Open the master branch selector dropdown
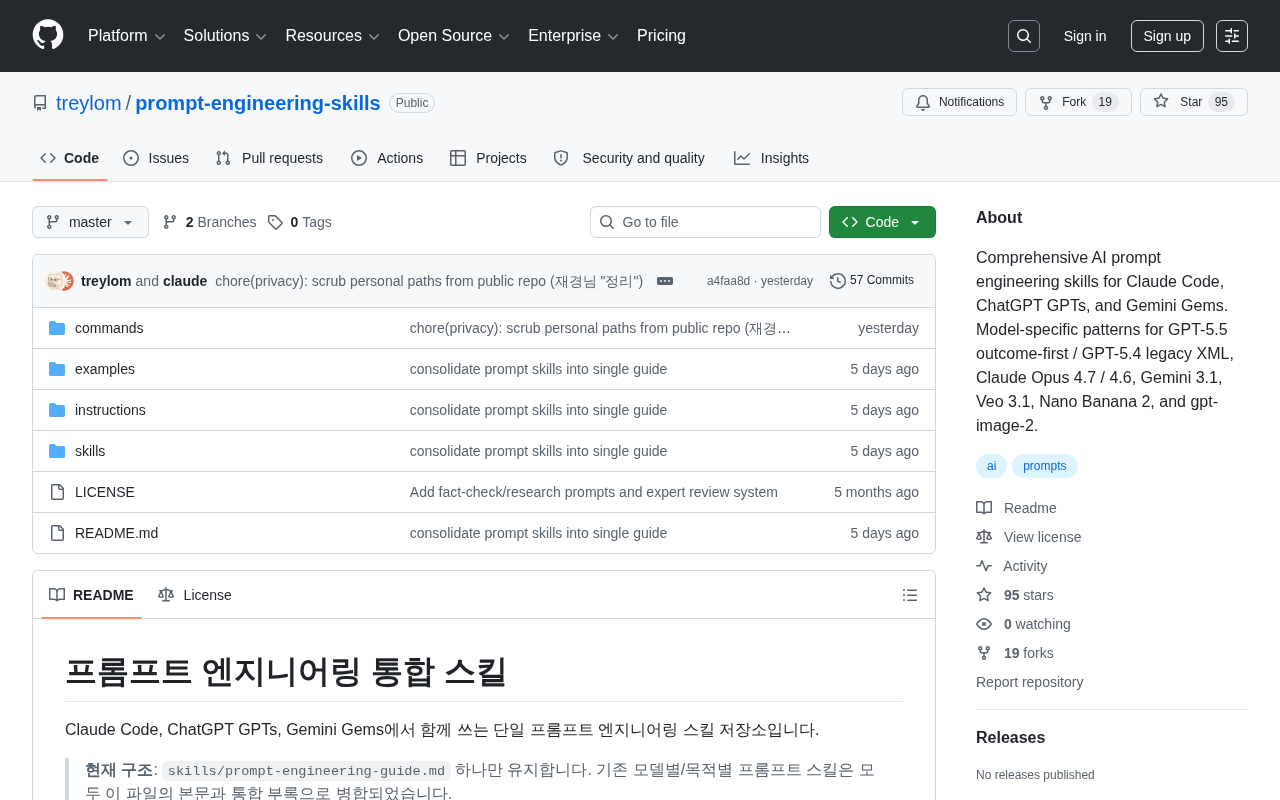The height and width of the screenshot is (800, 1280). click(90, 222)
